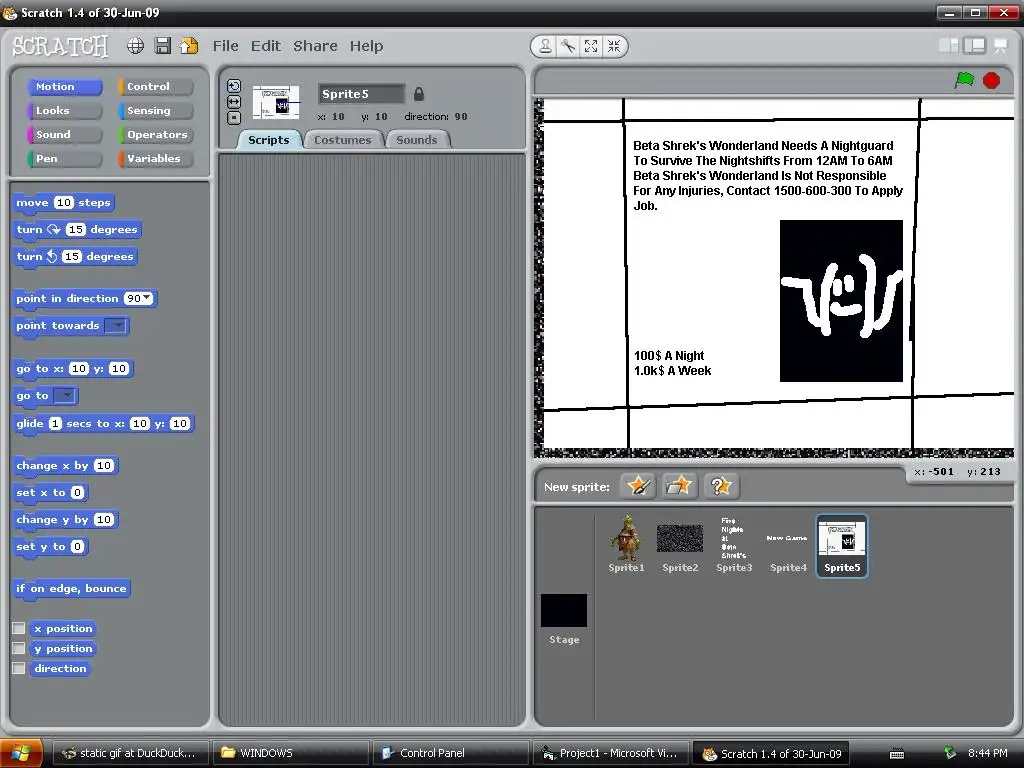The height and width of the screenshot is (768, 1024).
Task: Open the Edit menu
Action: point(266,46)
